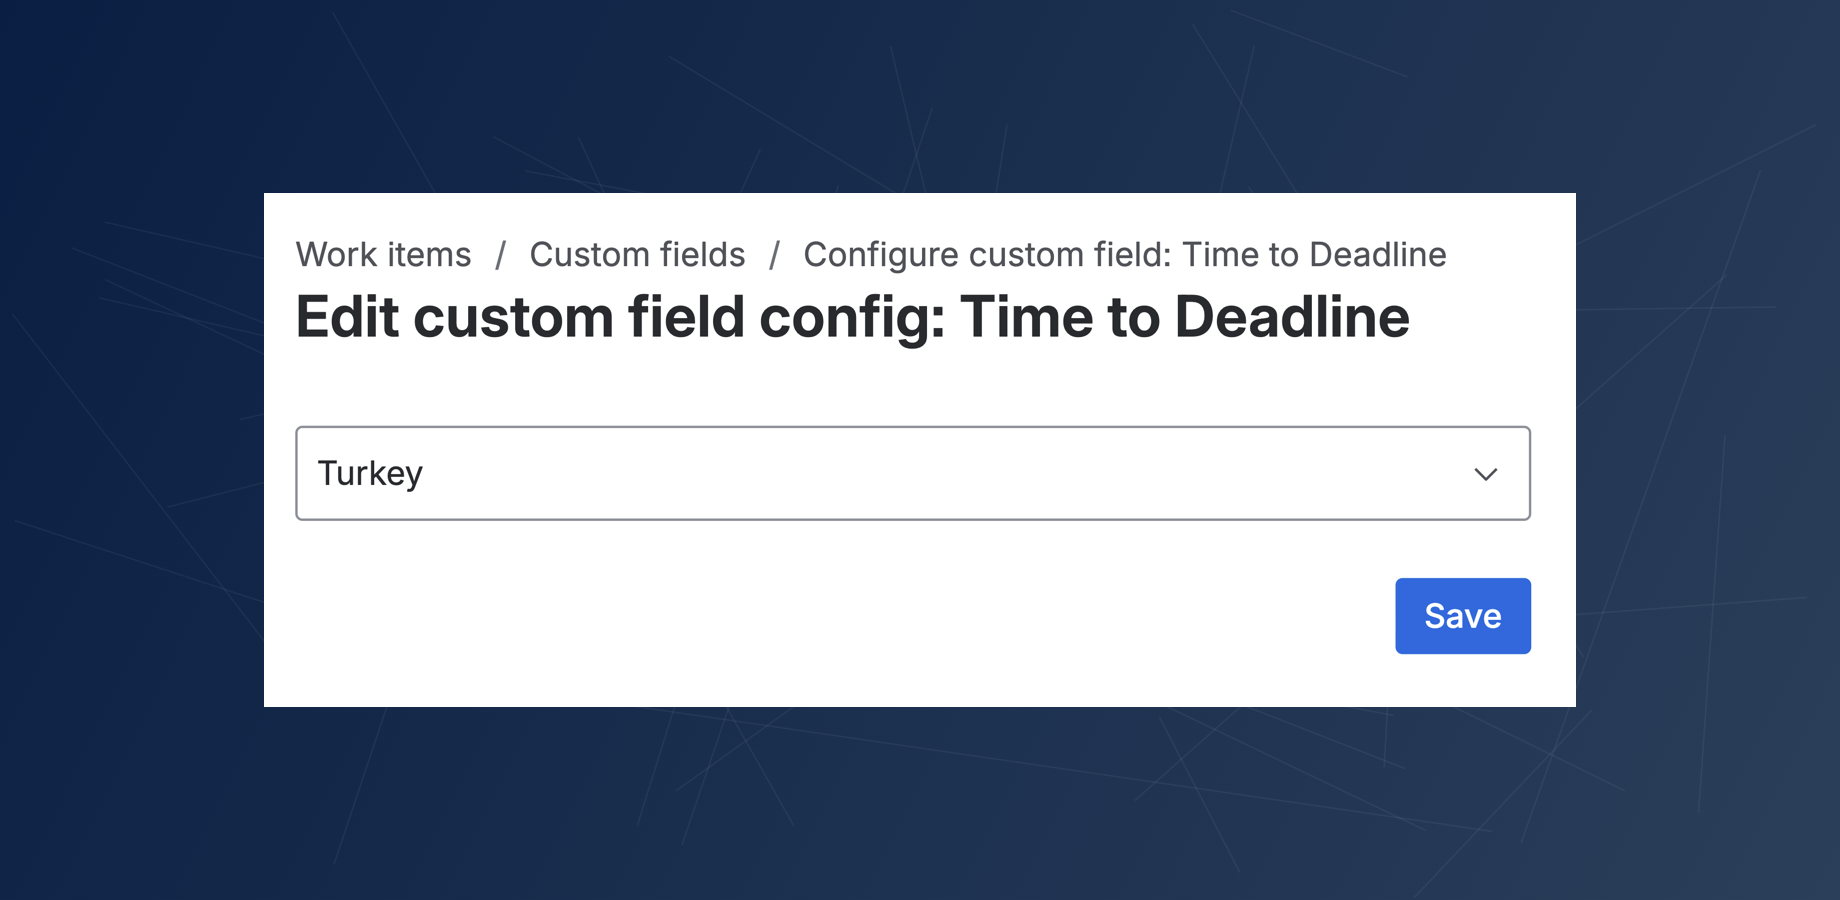Click the dropdown chevron arrow icon
This screenshot has height=900, width=1840.
tap(1485, 474)
